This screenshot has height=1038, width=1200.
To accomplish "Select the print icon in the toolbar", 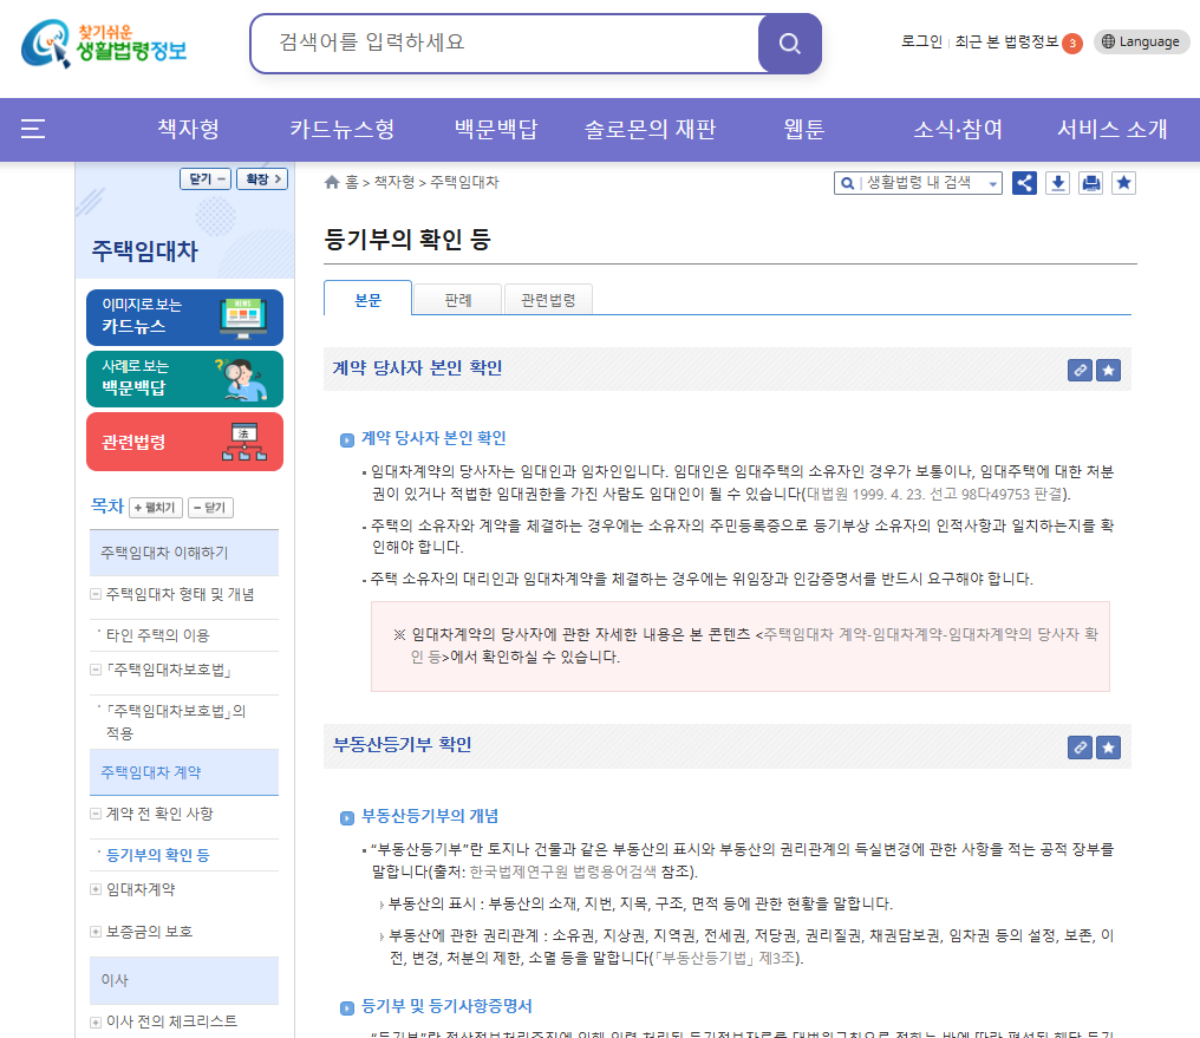I will [1090, 183].
